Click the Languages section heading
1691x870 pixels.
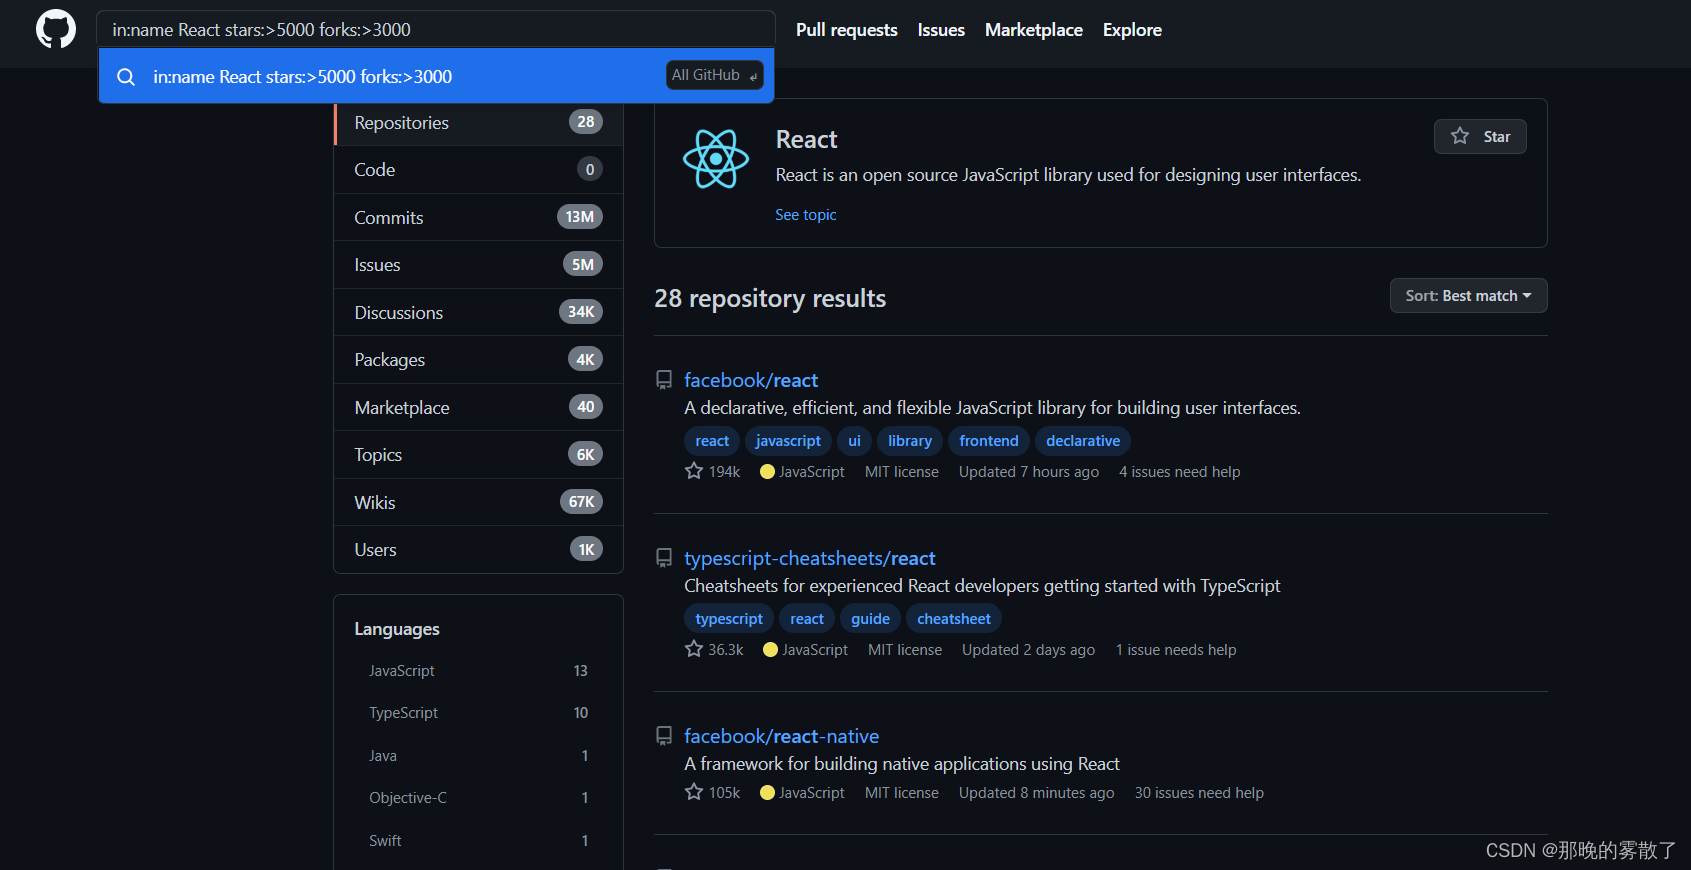(397, 629)
